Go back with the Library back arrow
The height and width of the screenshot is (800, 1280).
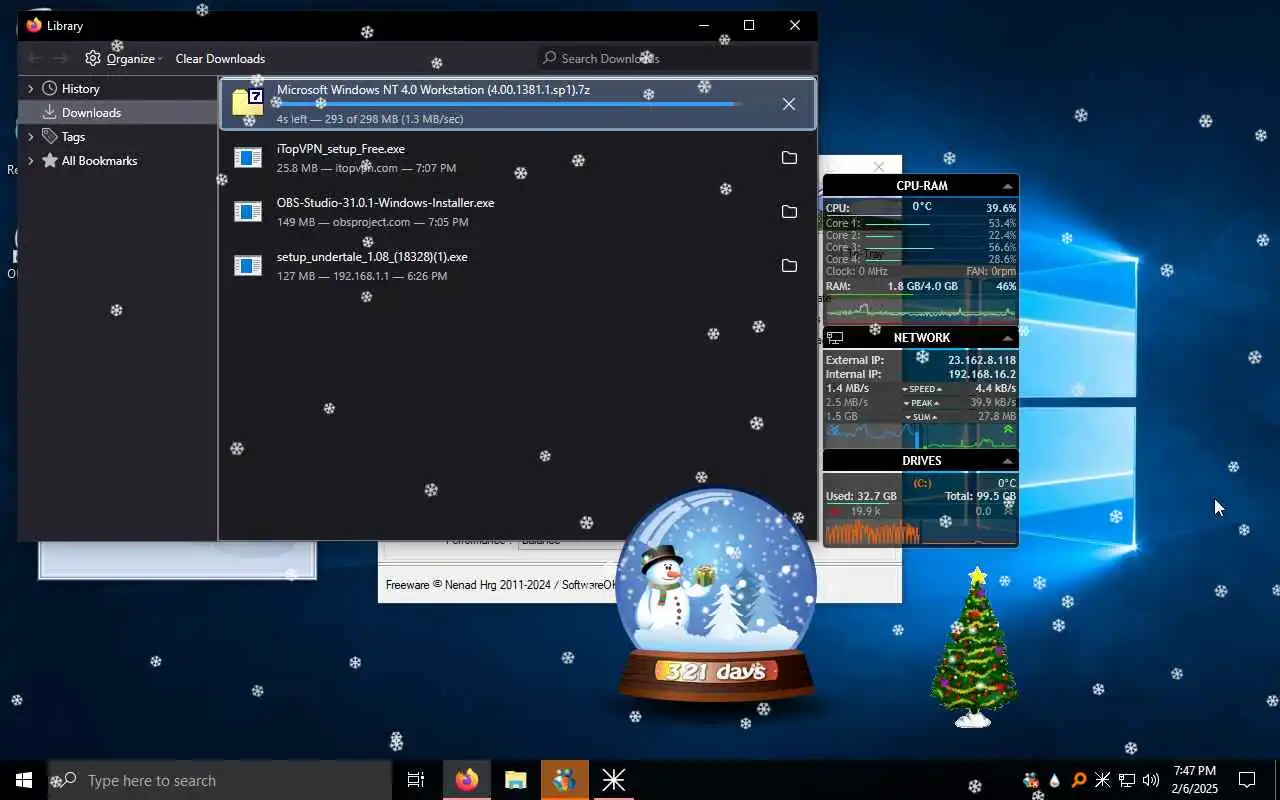pyautogui.click(x=34, y=59)
